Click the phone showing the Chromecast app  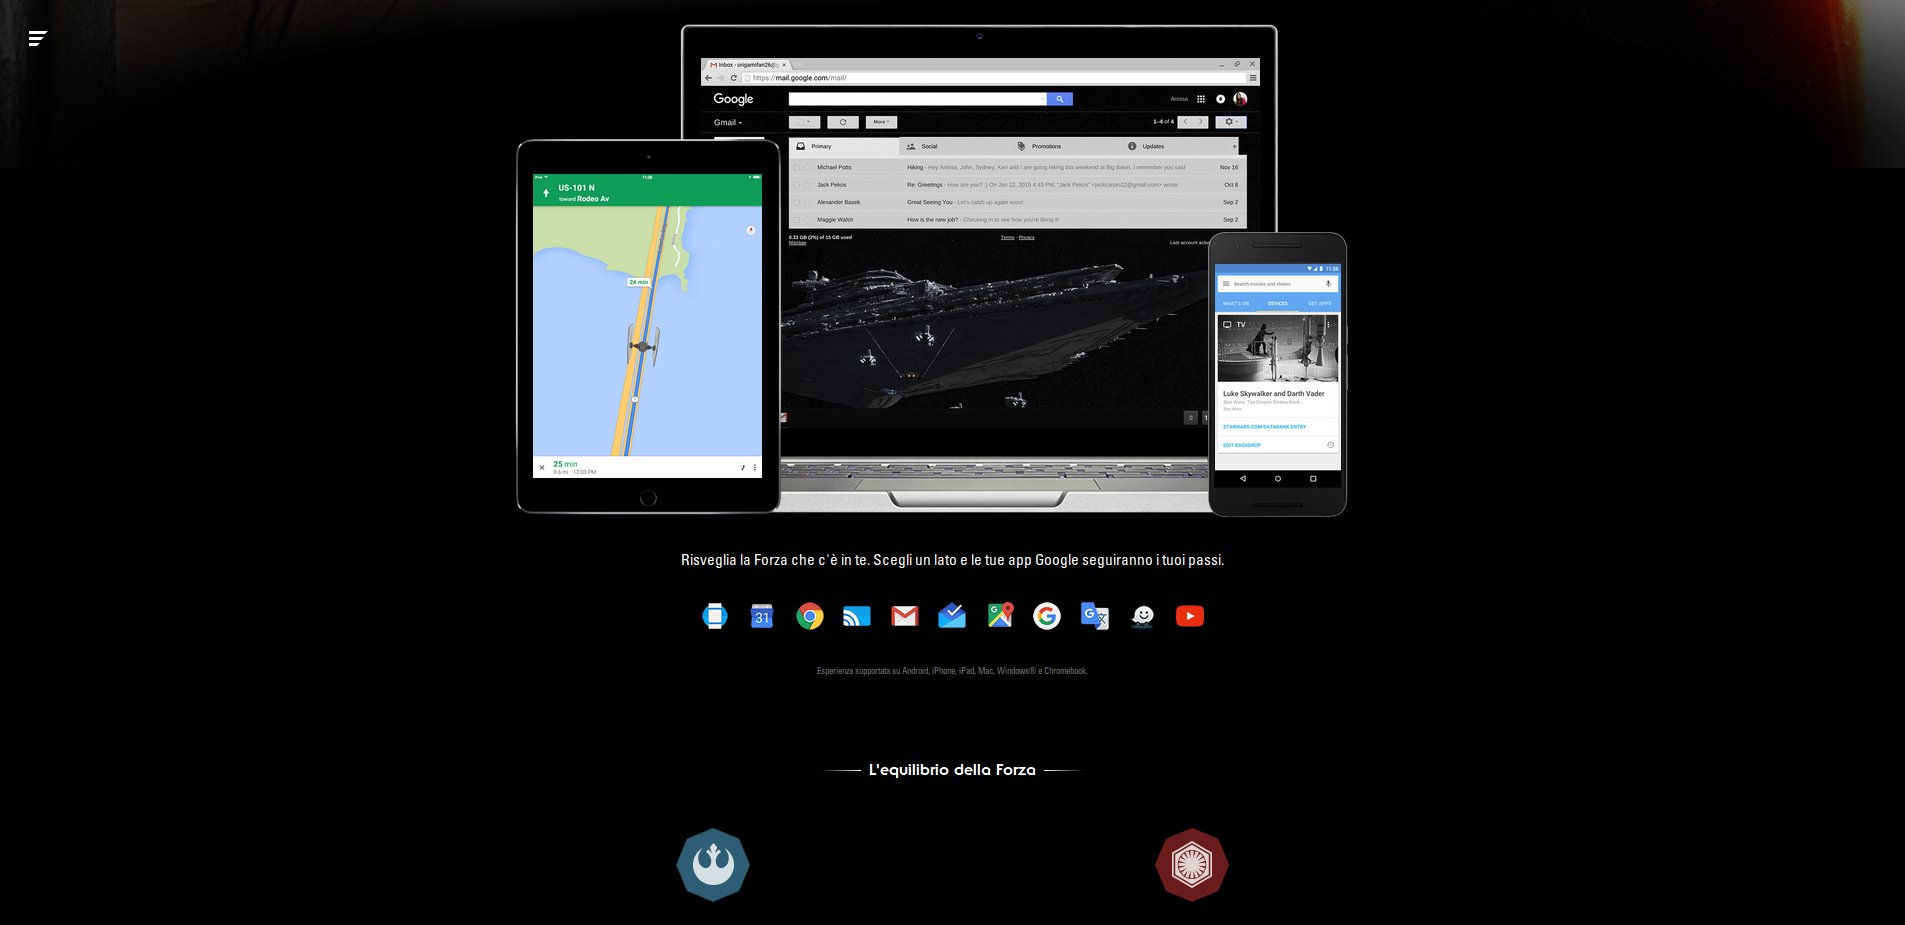(x=1277, y=374)
